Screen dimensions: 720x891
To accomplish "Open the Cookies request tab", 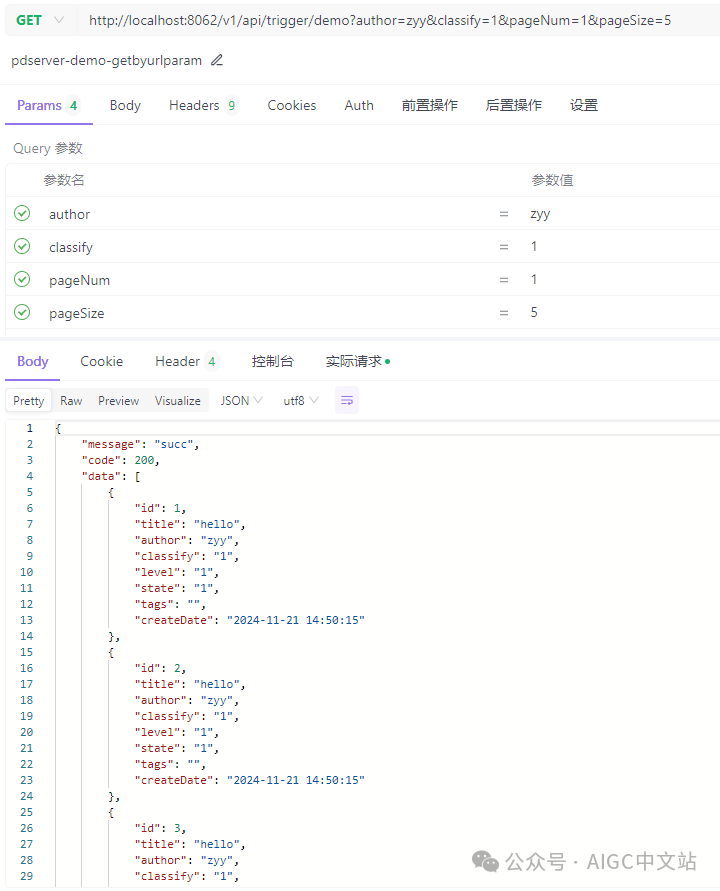I will coord(292,105).
